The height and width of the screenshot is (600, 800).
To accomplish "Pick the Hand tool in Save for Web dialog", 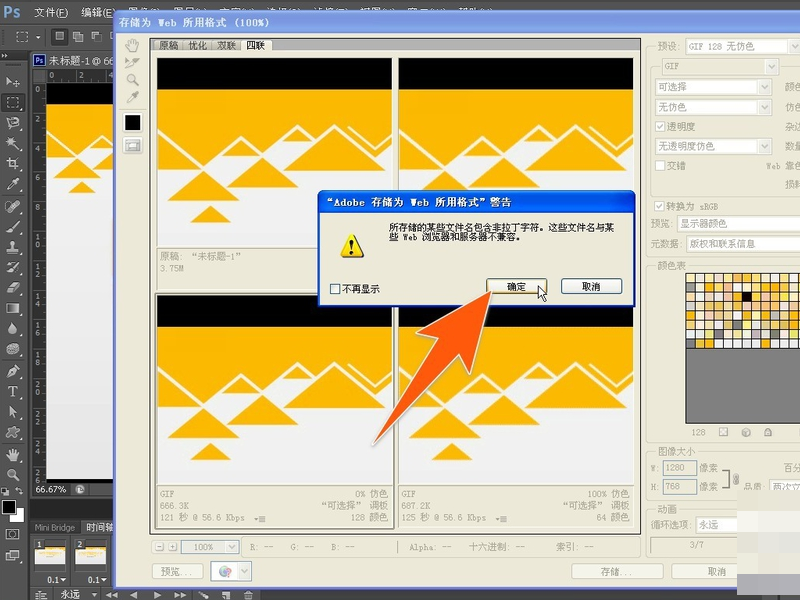I will [x=133, y=46].
